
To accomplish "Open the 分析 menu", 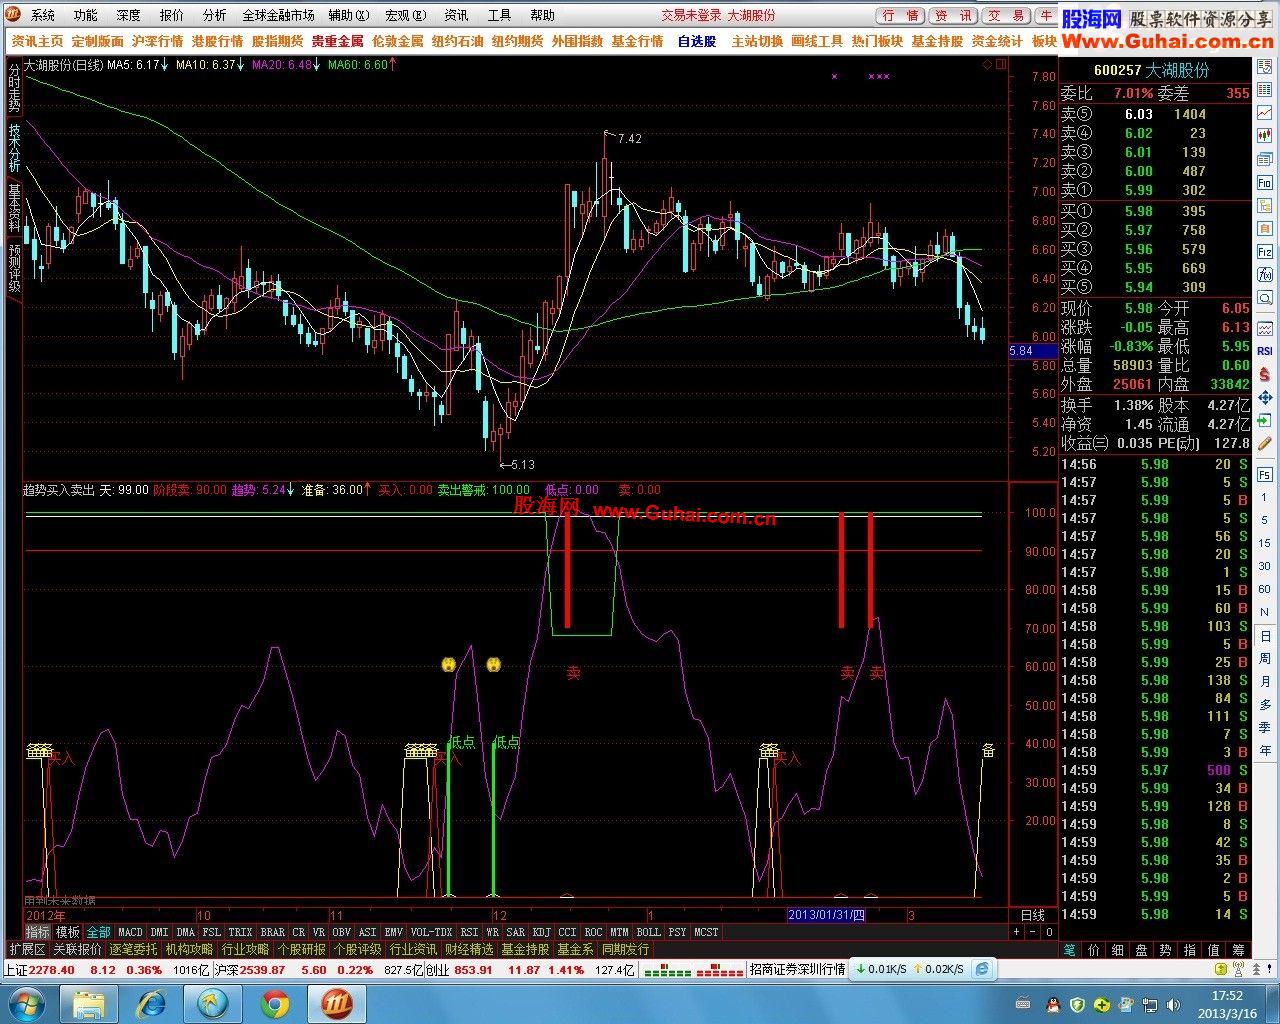I will (214, 15).
